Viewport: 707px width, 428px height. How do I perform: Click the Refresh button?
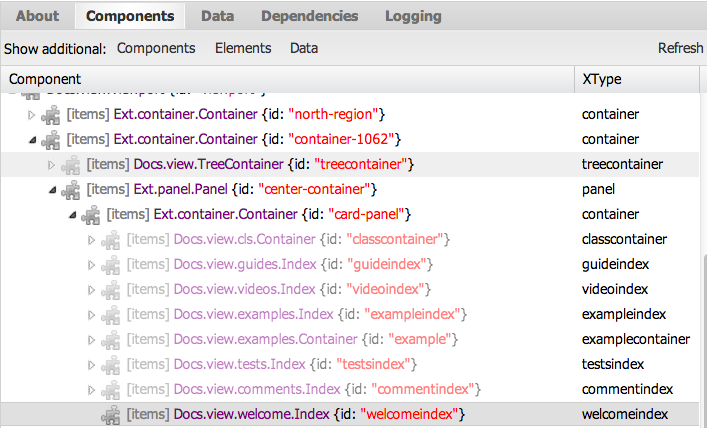click(680, 48)
